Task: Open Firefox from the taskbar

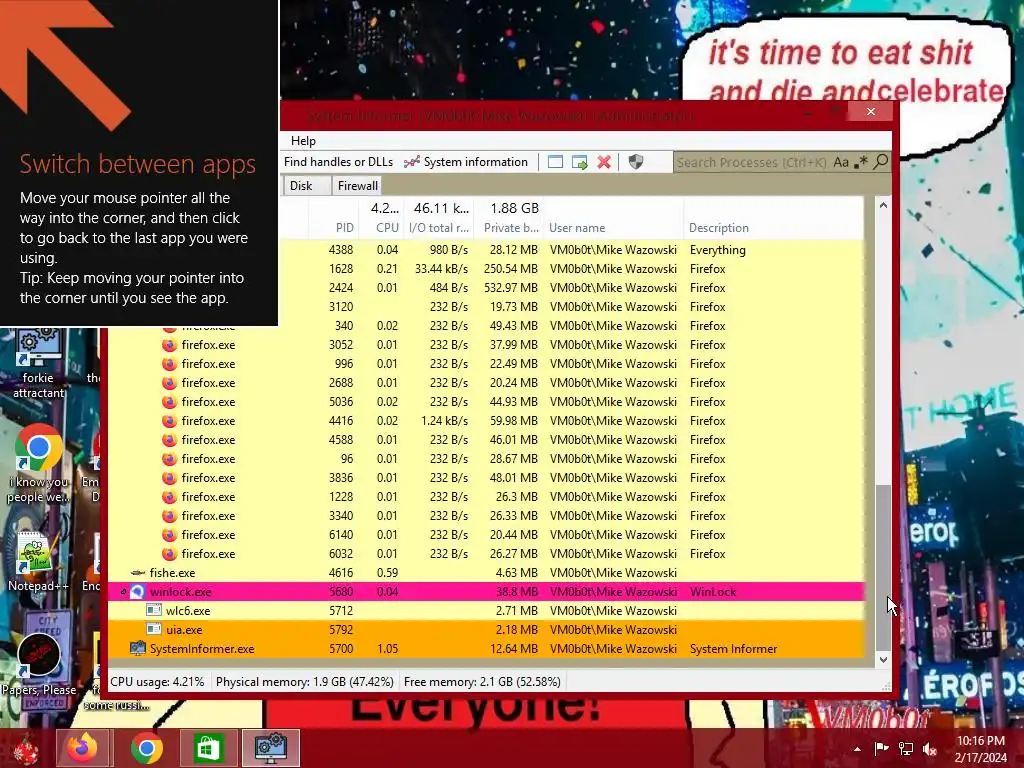Action: coord(84,748)
